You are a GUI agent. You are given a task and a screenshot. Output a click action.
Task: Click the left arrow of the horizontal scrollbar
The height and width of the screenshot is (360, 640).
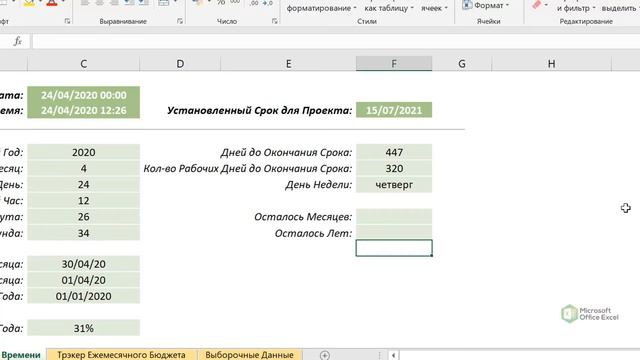point(393,355)
